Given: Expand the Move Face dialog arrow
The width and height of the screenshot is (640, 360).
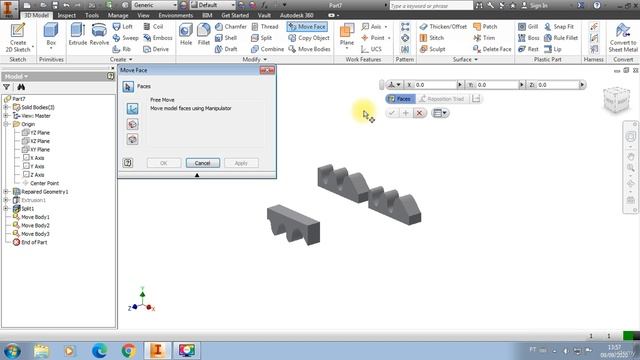Looking at the screenshot, I should (197, 175).
